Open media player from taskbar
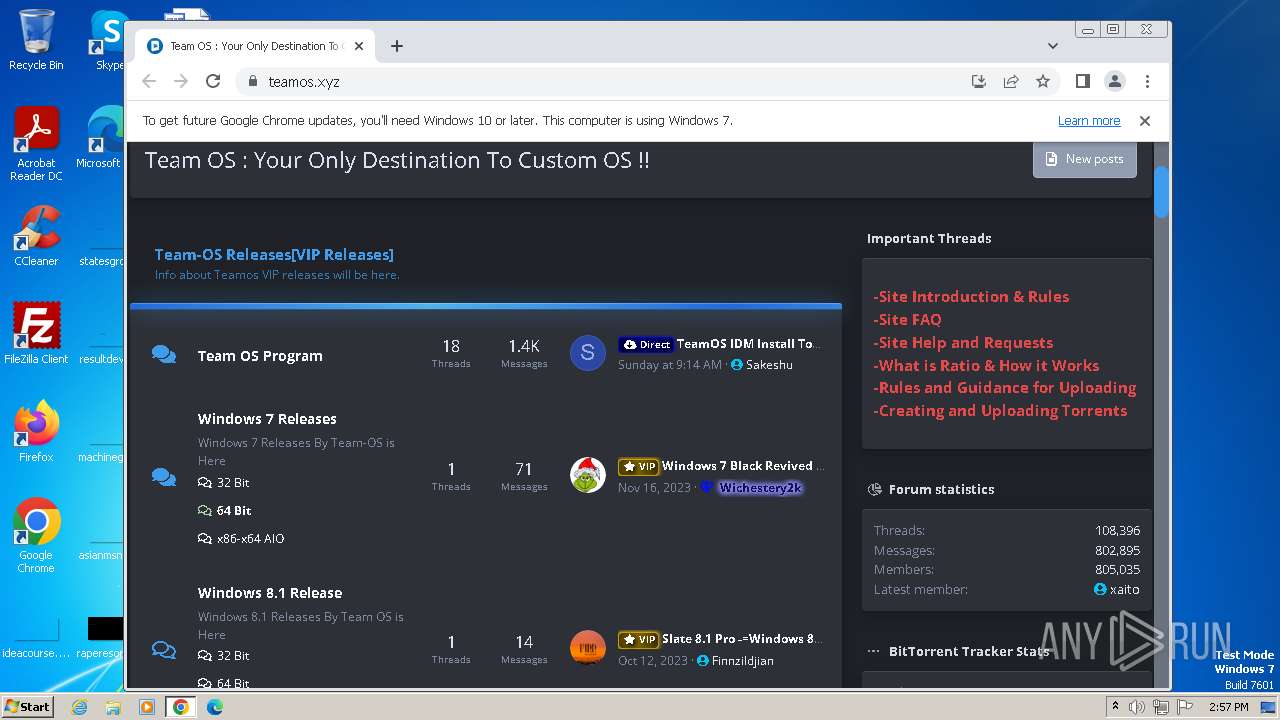 [x=147, y=707]
